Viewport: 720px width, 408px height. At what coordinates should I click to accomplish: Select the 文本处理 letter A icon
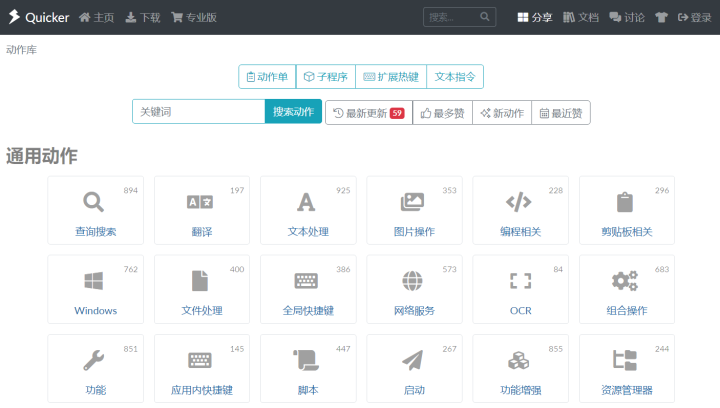pyautogui.click(x=306, y=202)
